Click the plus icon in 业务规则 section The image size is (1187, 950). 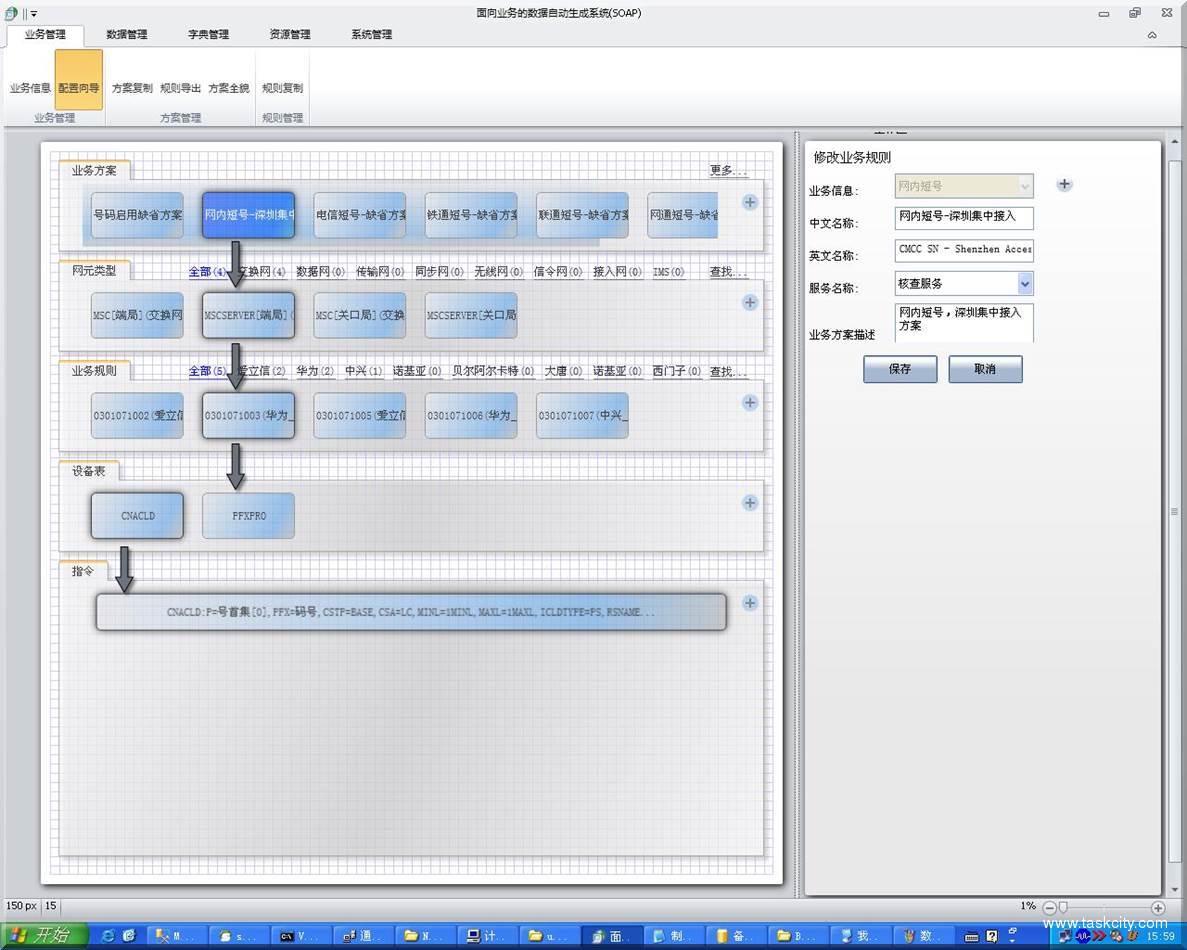(750, 403)
